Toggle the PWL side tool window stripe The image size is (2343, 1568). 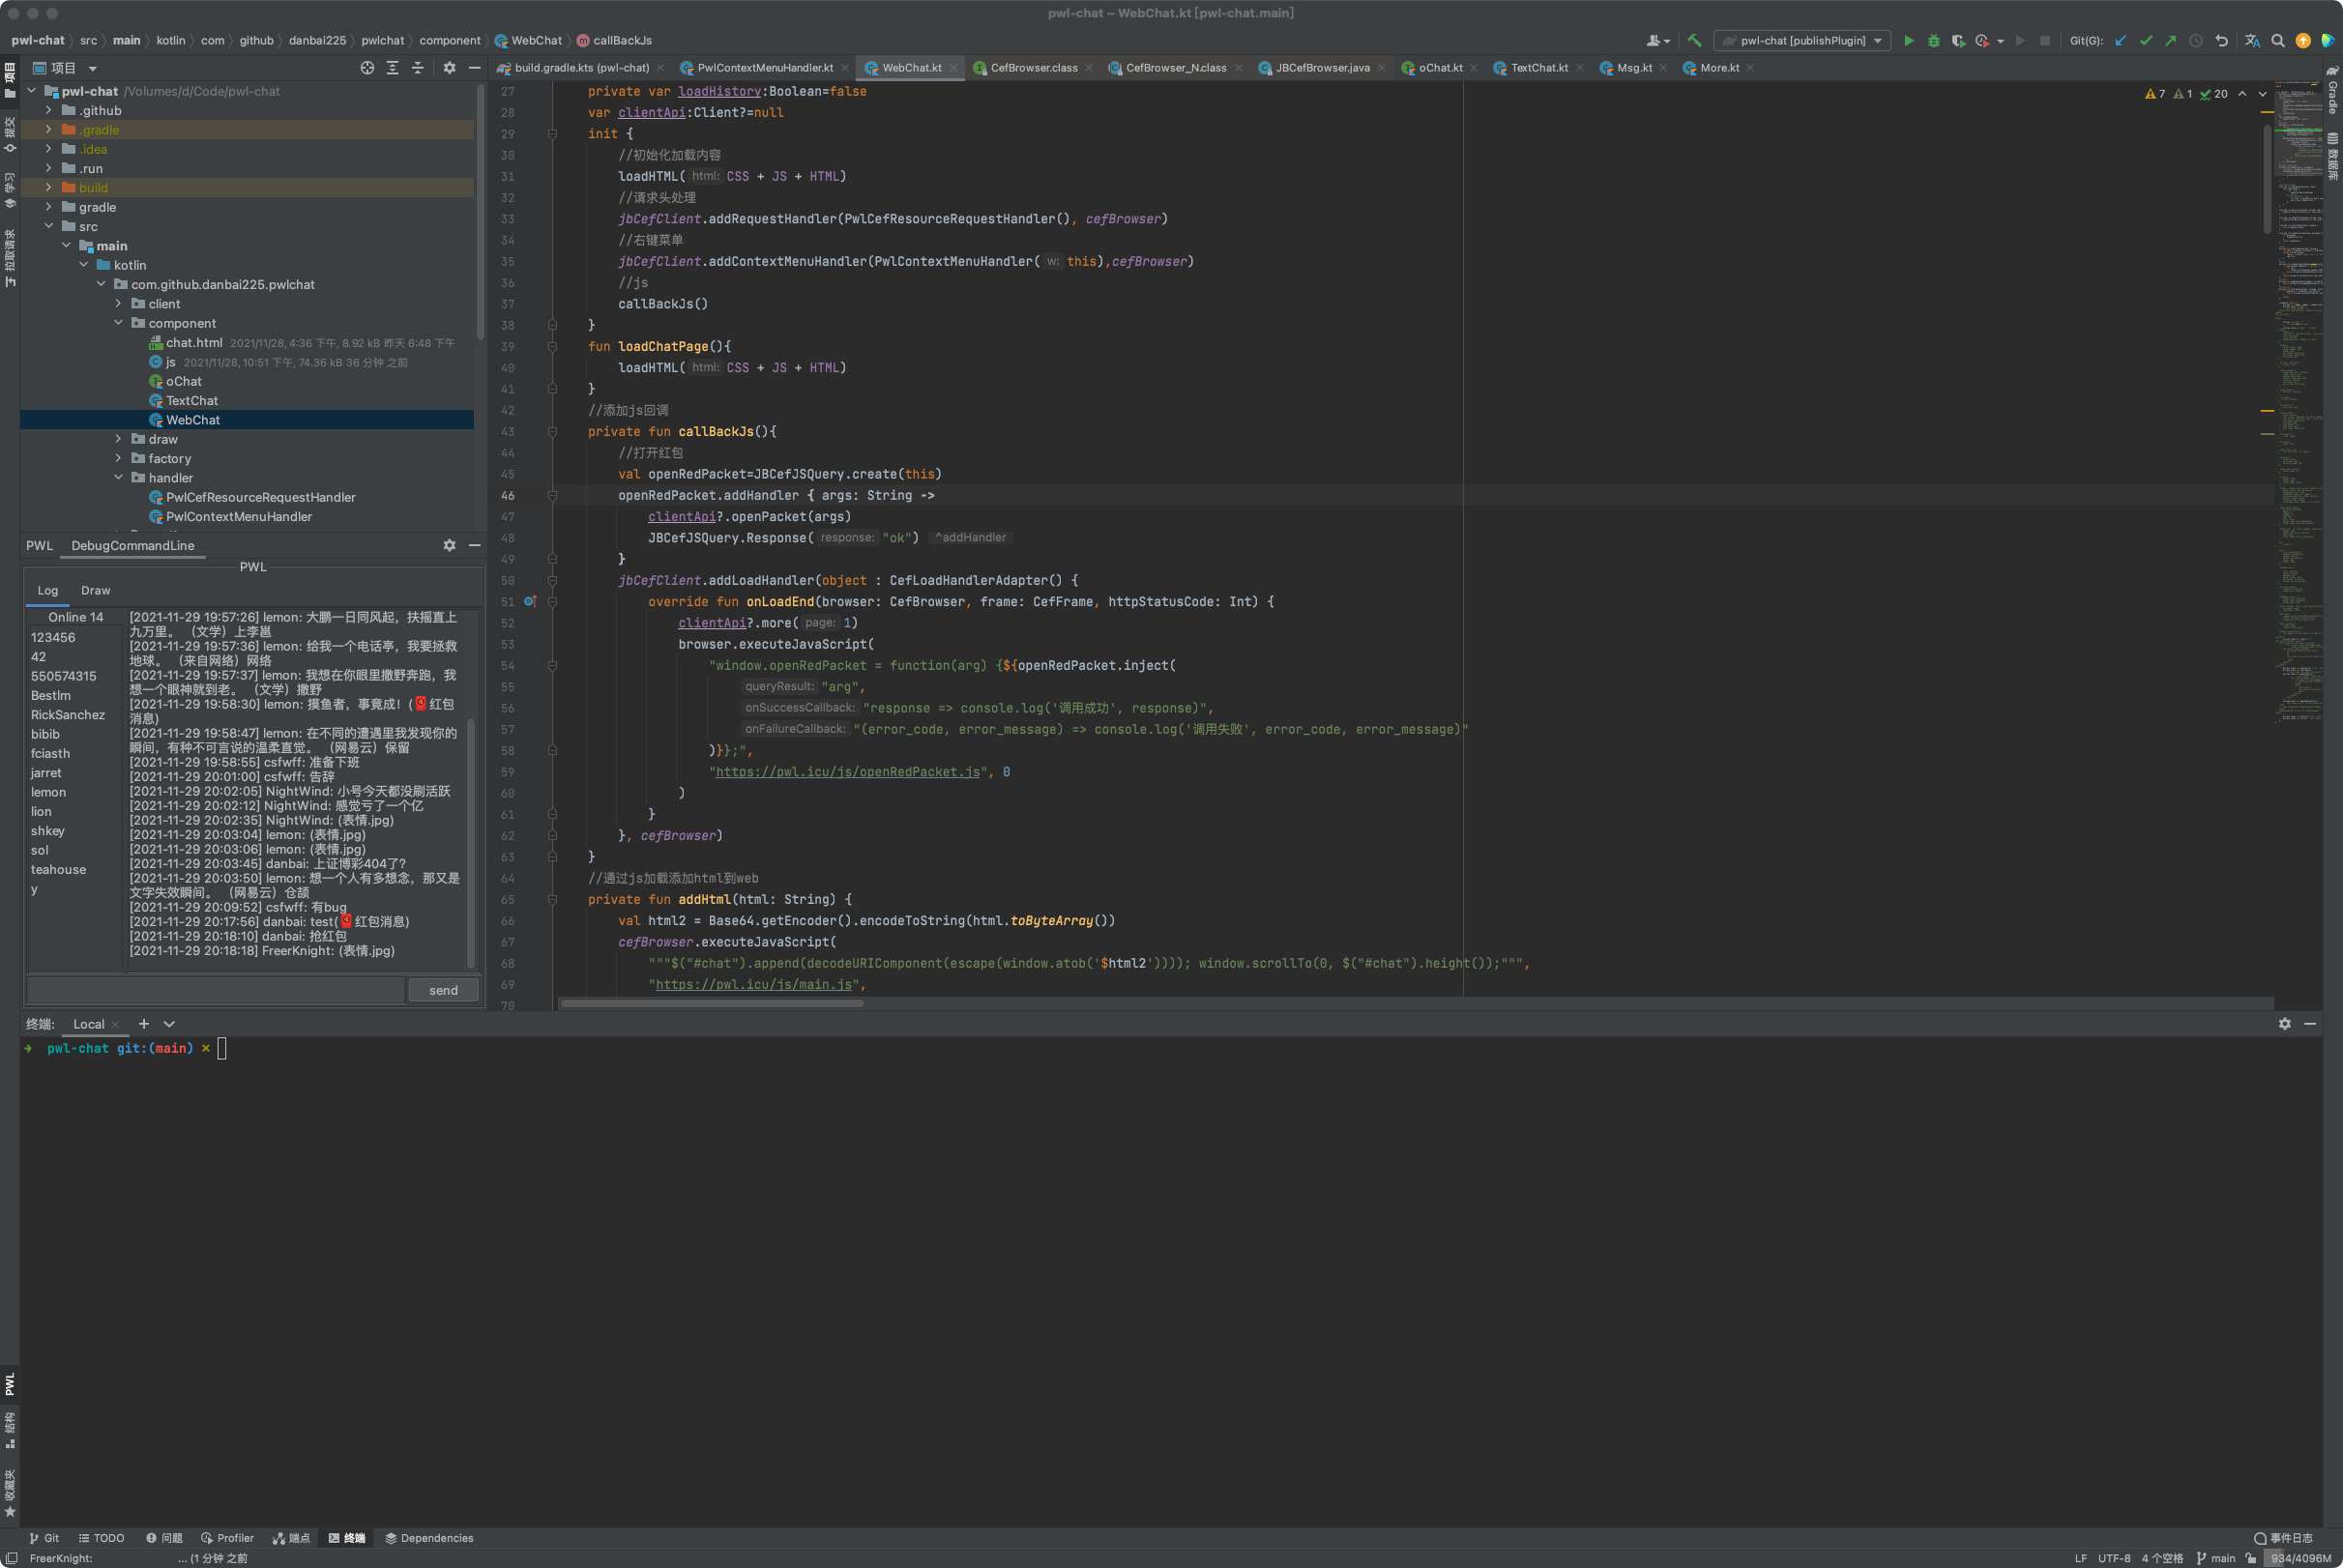(x=10, y=1384)
